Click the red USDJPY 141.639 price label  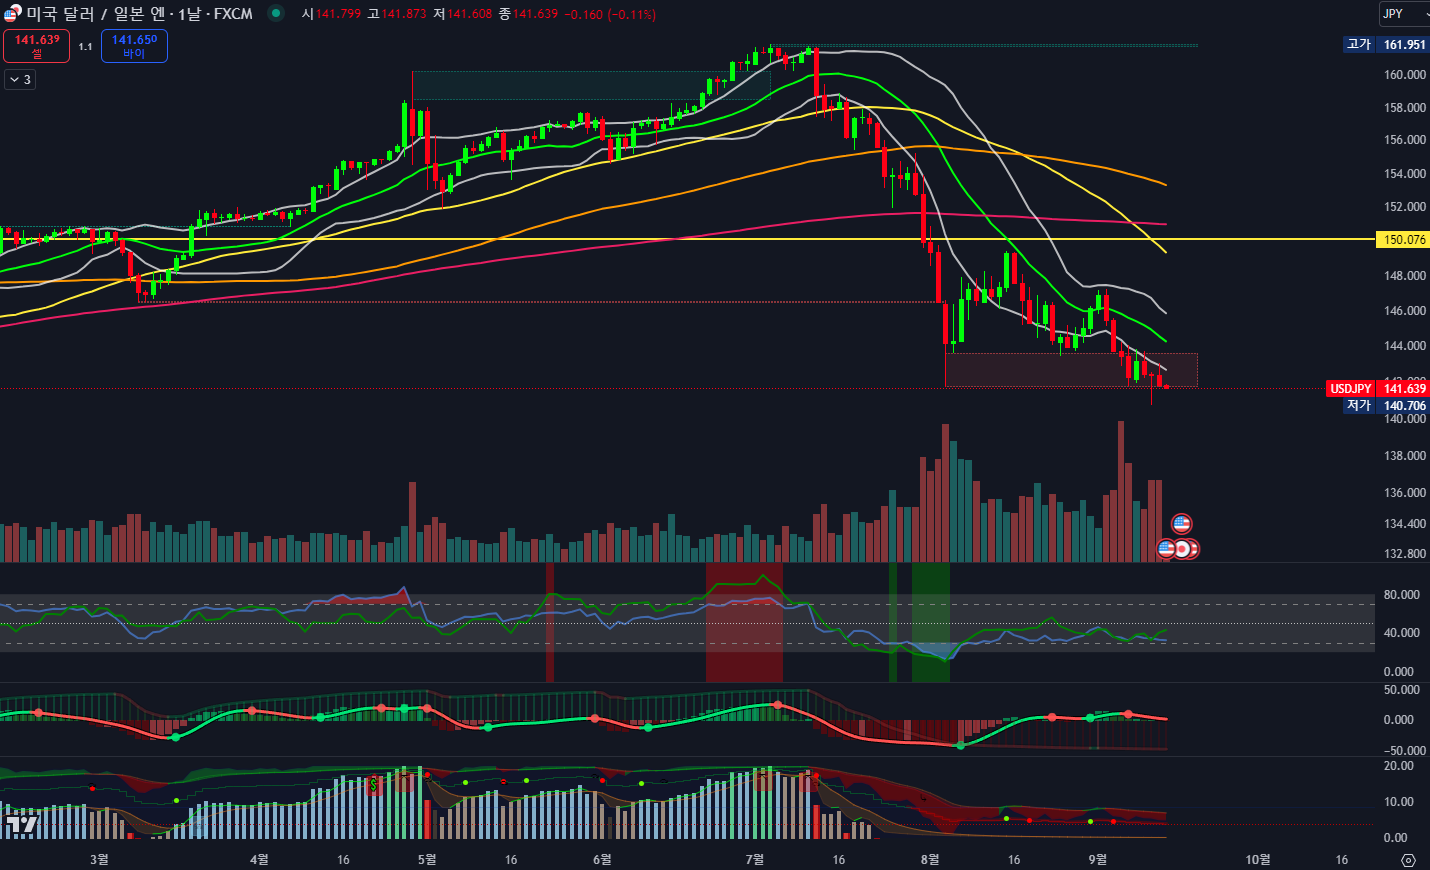(1378, 389)
